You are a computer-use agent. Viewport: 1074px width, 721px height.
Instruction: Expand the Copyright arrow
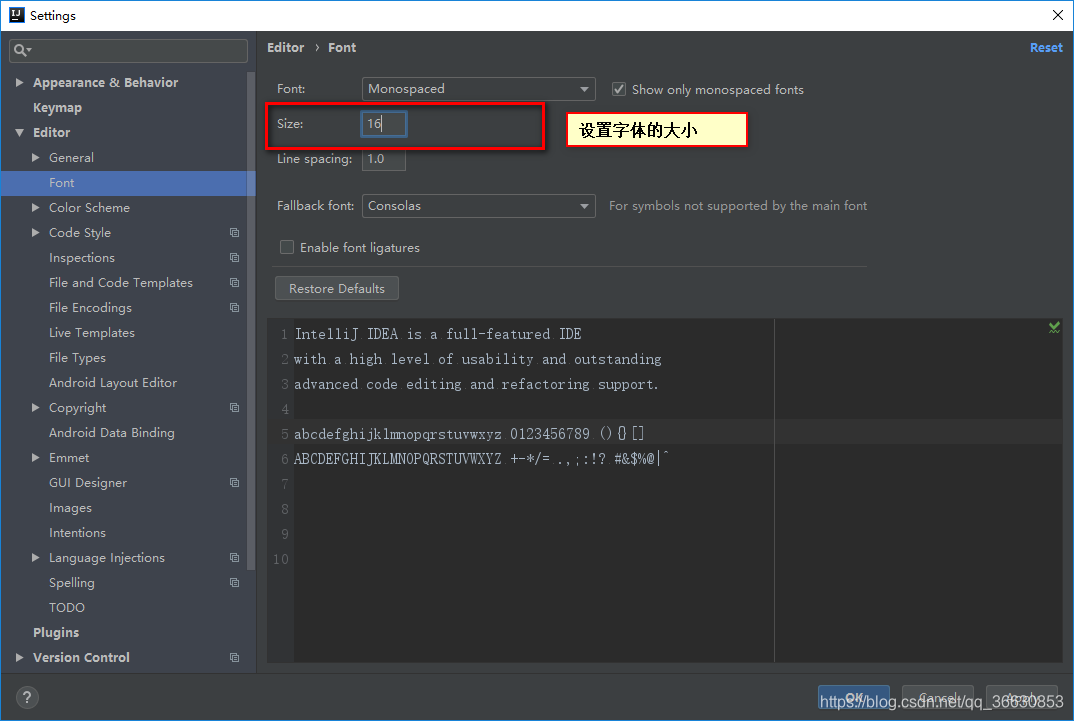36,407
